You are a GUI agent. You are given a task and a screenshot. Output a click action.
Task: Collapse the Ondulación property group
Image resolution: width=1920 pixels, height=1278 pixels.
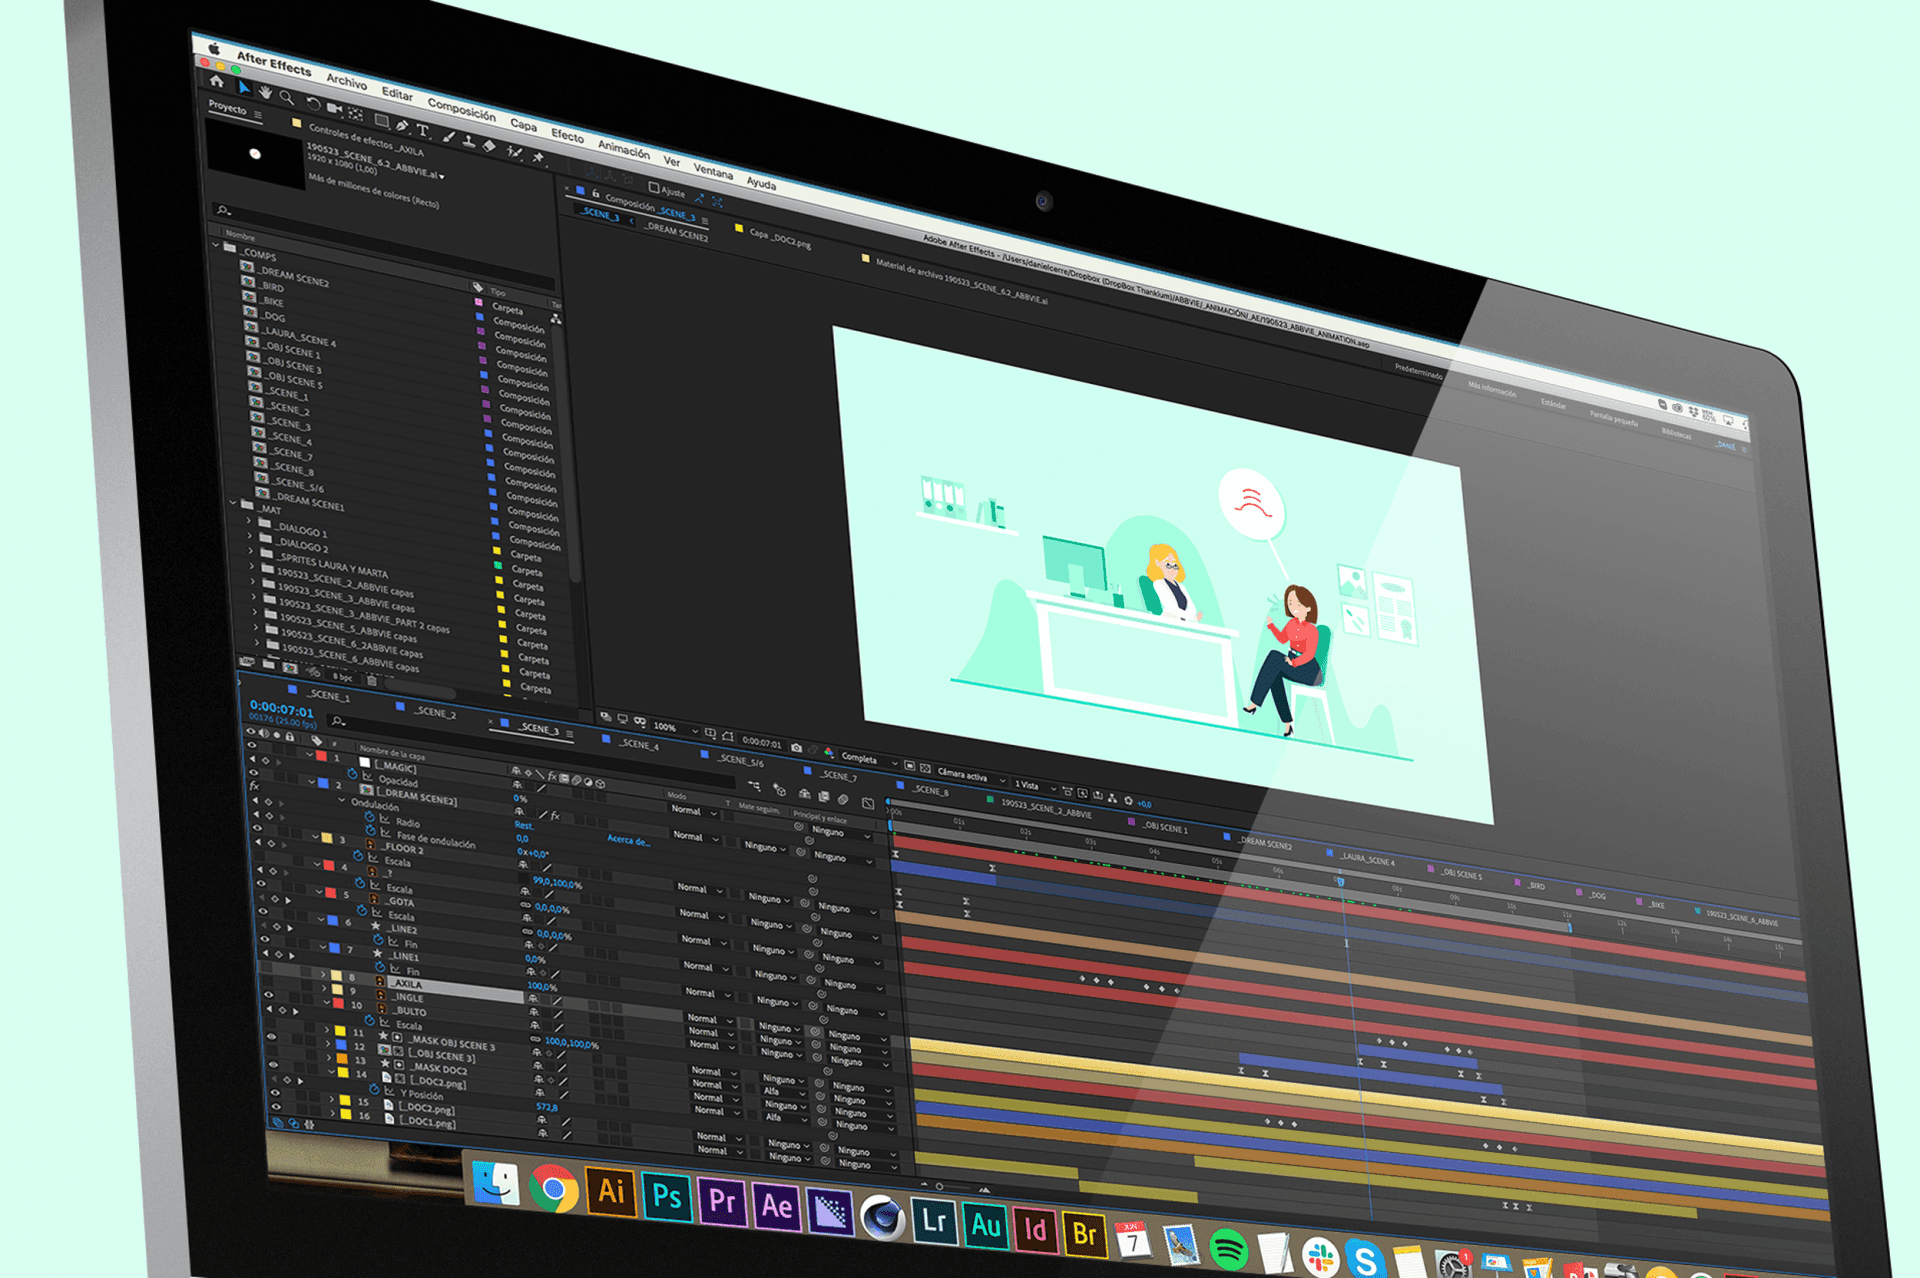[x=341, y=800]
